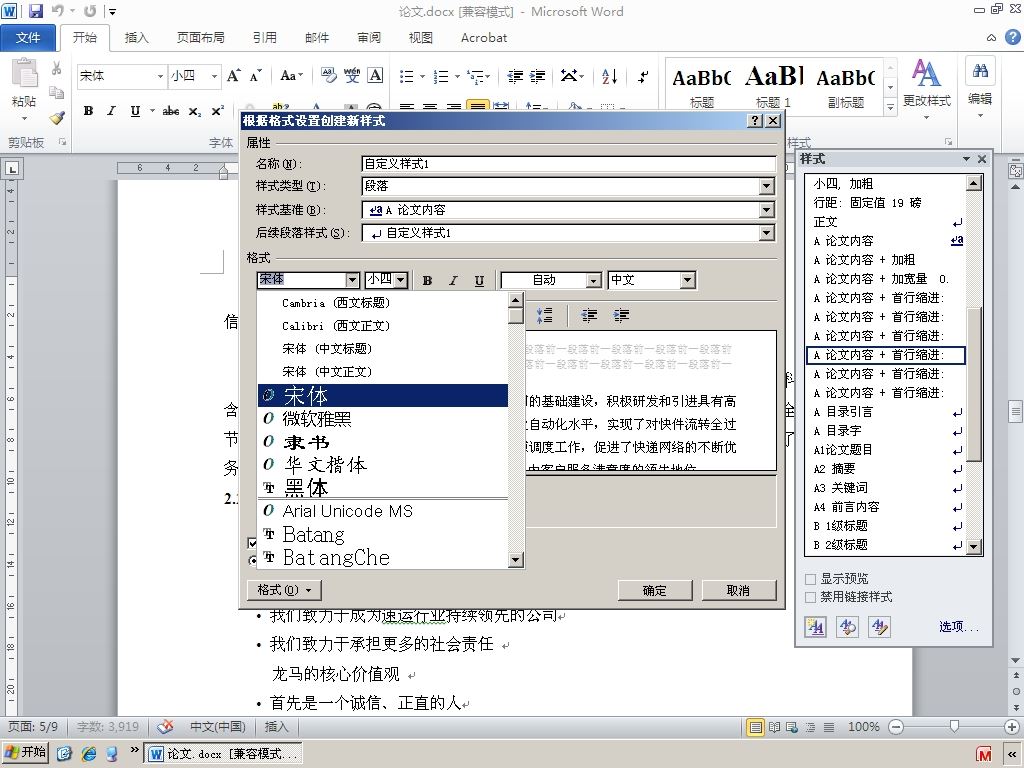Click the zoom slider handle

954,726
